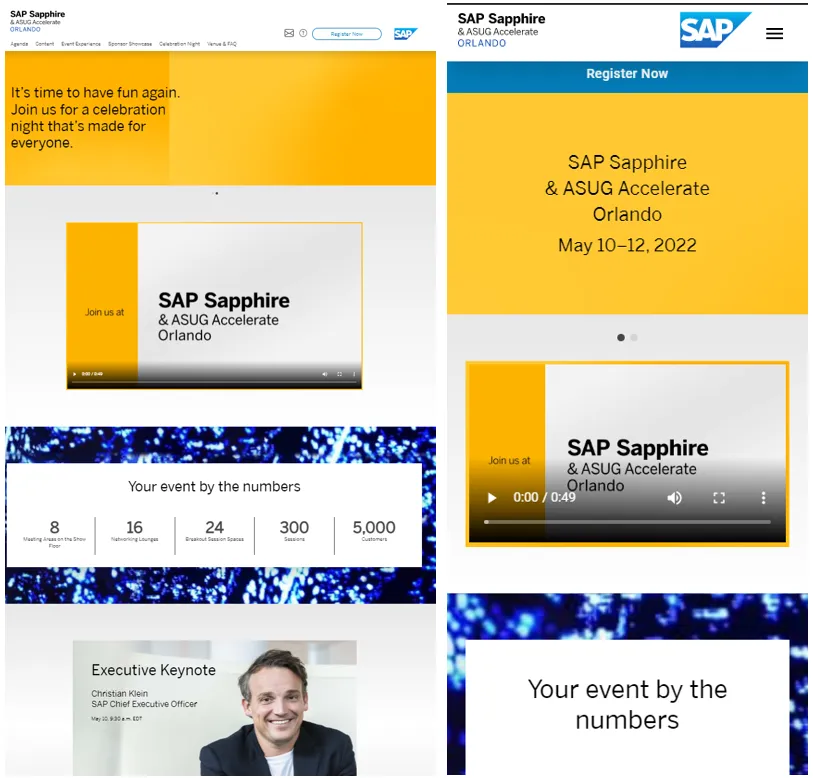The image size is (813, 778).
Task: Click the envelope contact icon in desktop header
Action: 289,33
